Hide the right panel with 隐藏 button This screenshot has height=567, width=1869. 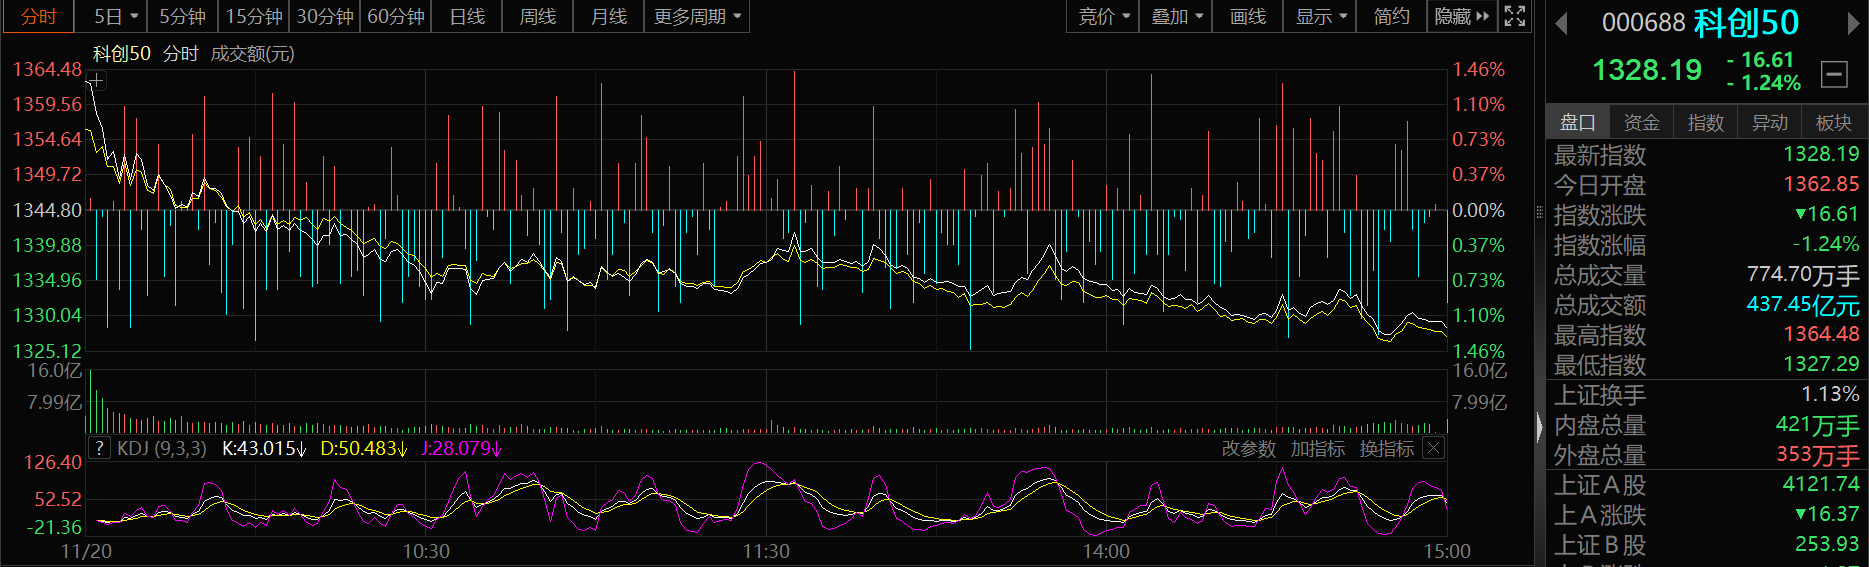click(1461, 17)
